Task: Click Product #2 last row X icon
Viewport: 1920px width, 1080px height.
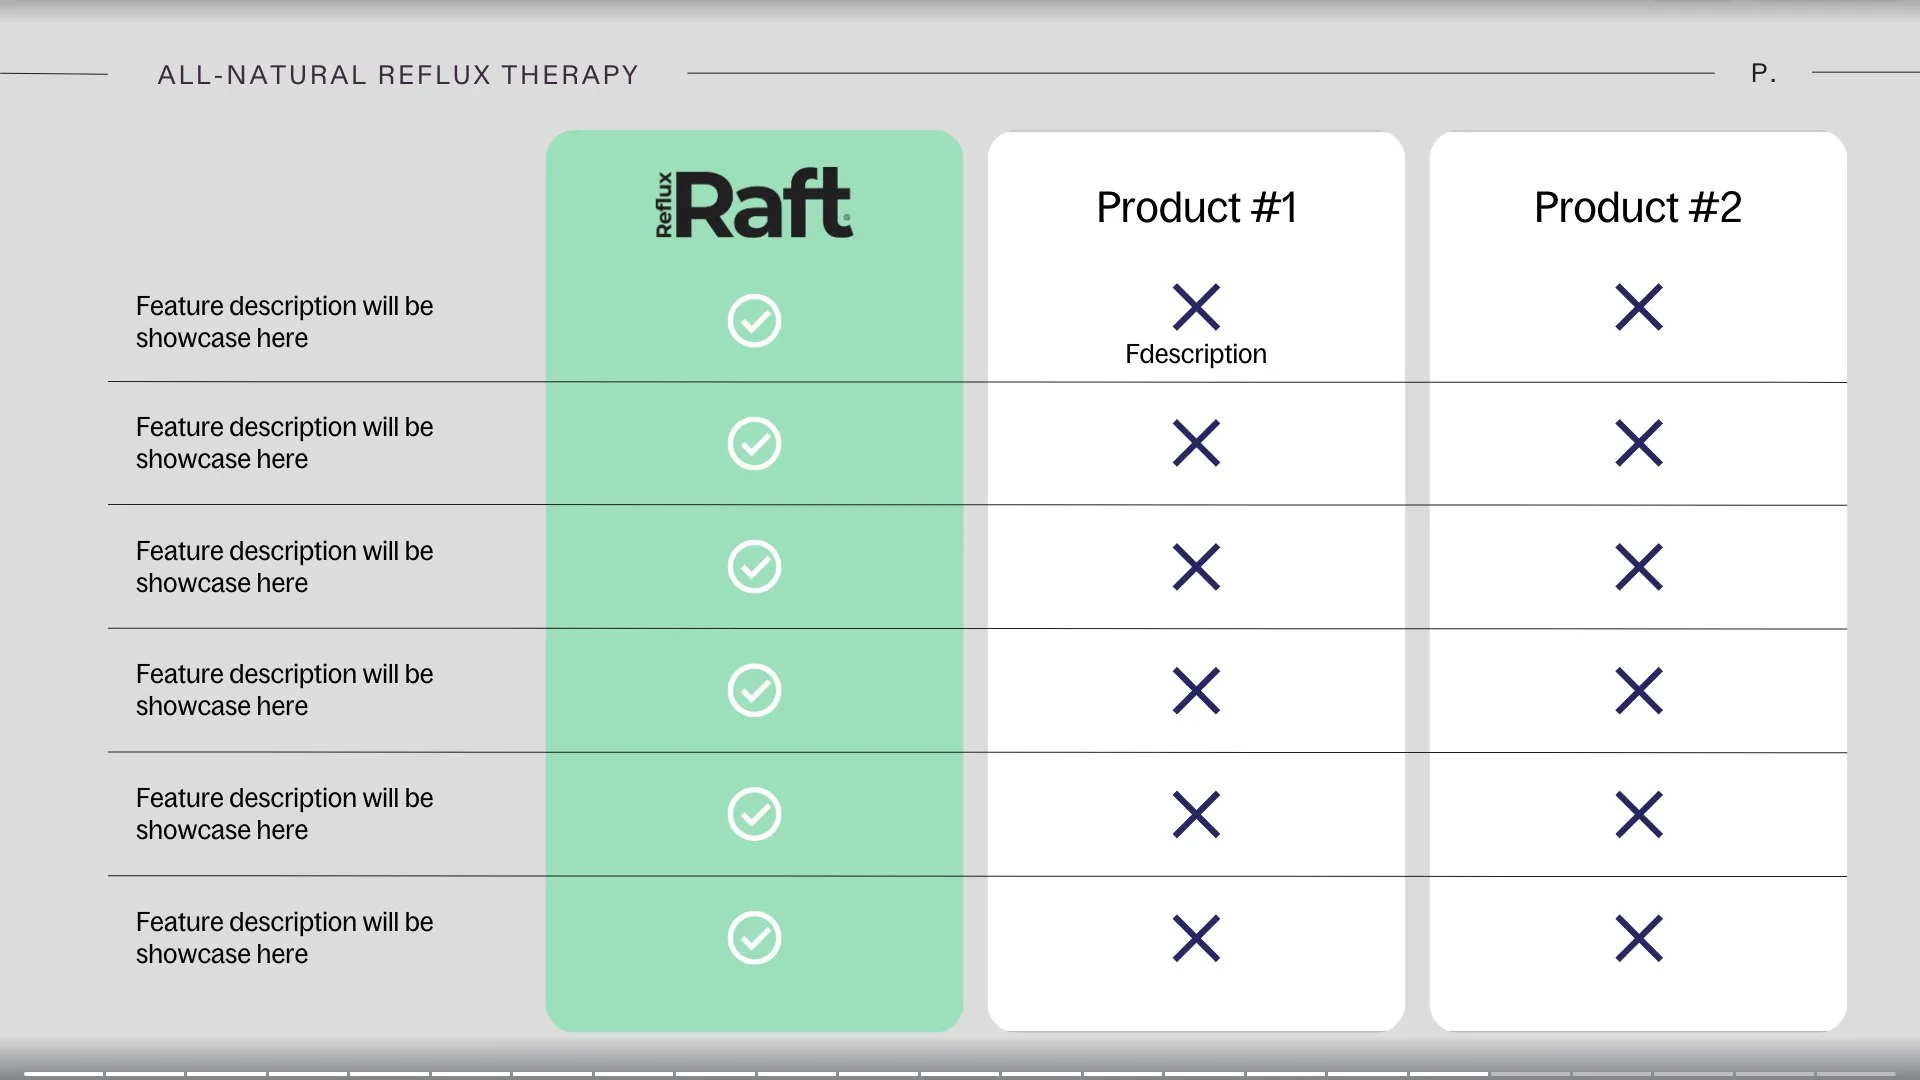Action: pyautogui.click(x=1639, y=938)
